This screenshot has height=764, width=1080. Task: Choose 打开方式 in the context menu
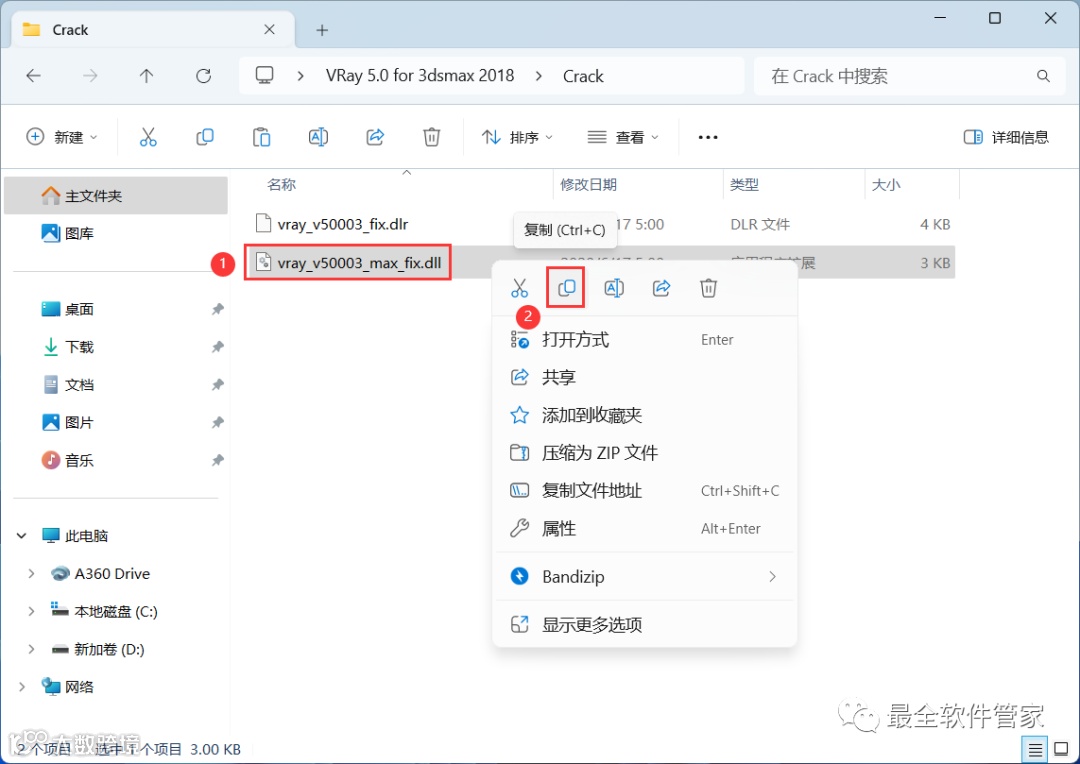point(645,340)
